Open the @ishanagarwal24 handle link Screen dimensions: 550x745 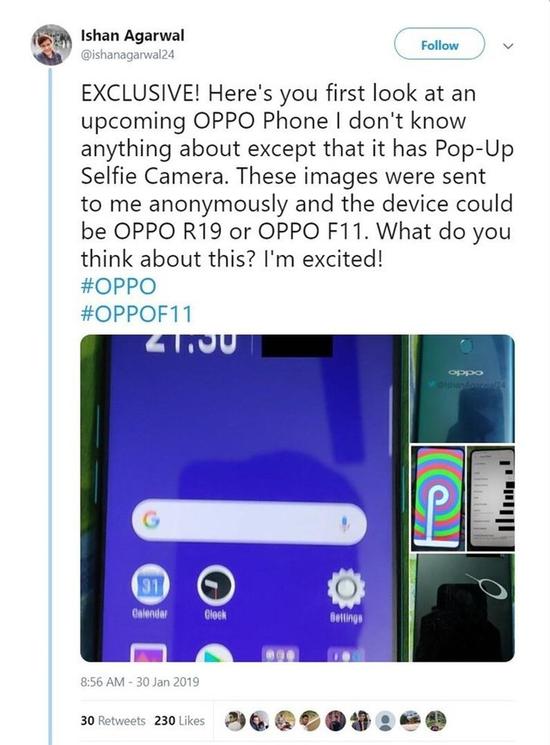point(128,55)
